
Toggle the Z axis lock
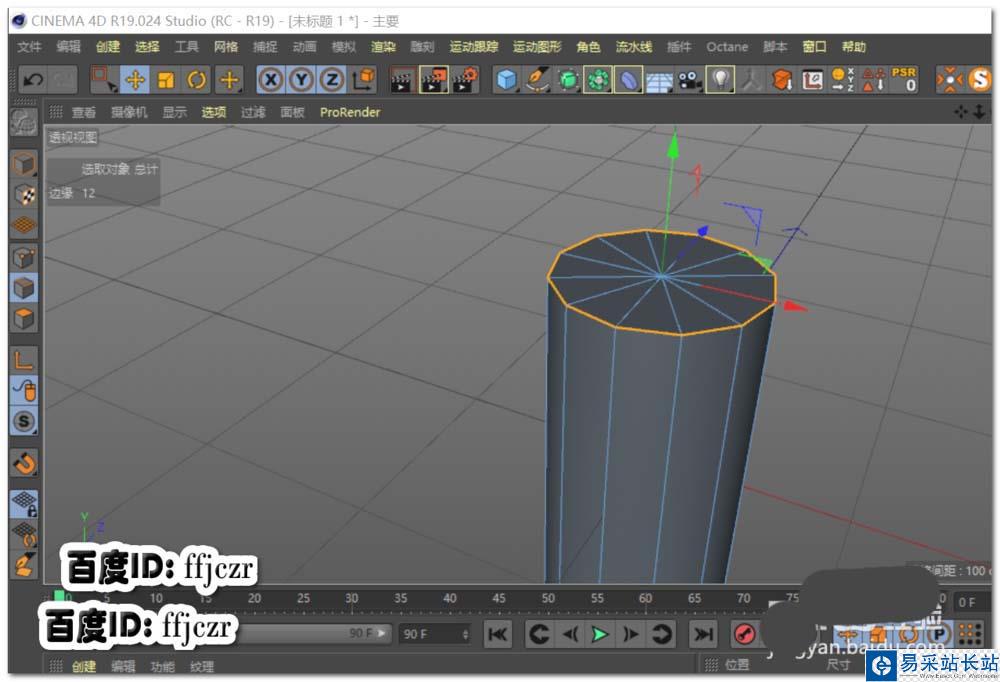[331, 80]
